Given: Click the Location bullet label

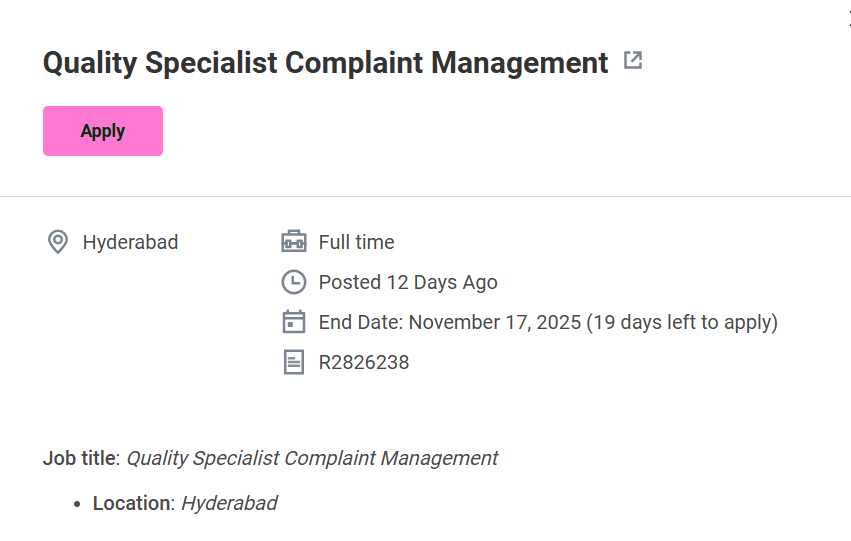Looking at the screenshot, I should (132, 503).
